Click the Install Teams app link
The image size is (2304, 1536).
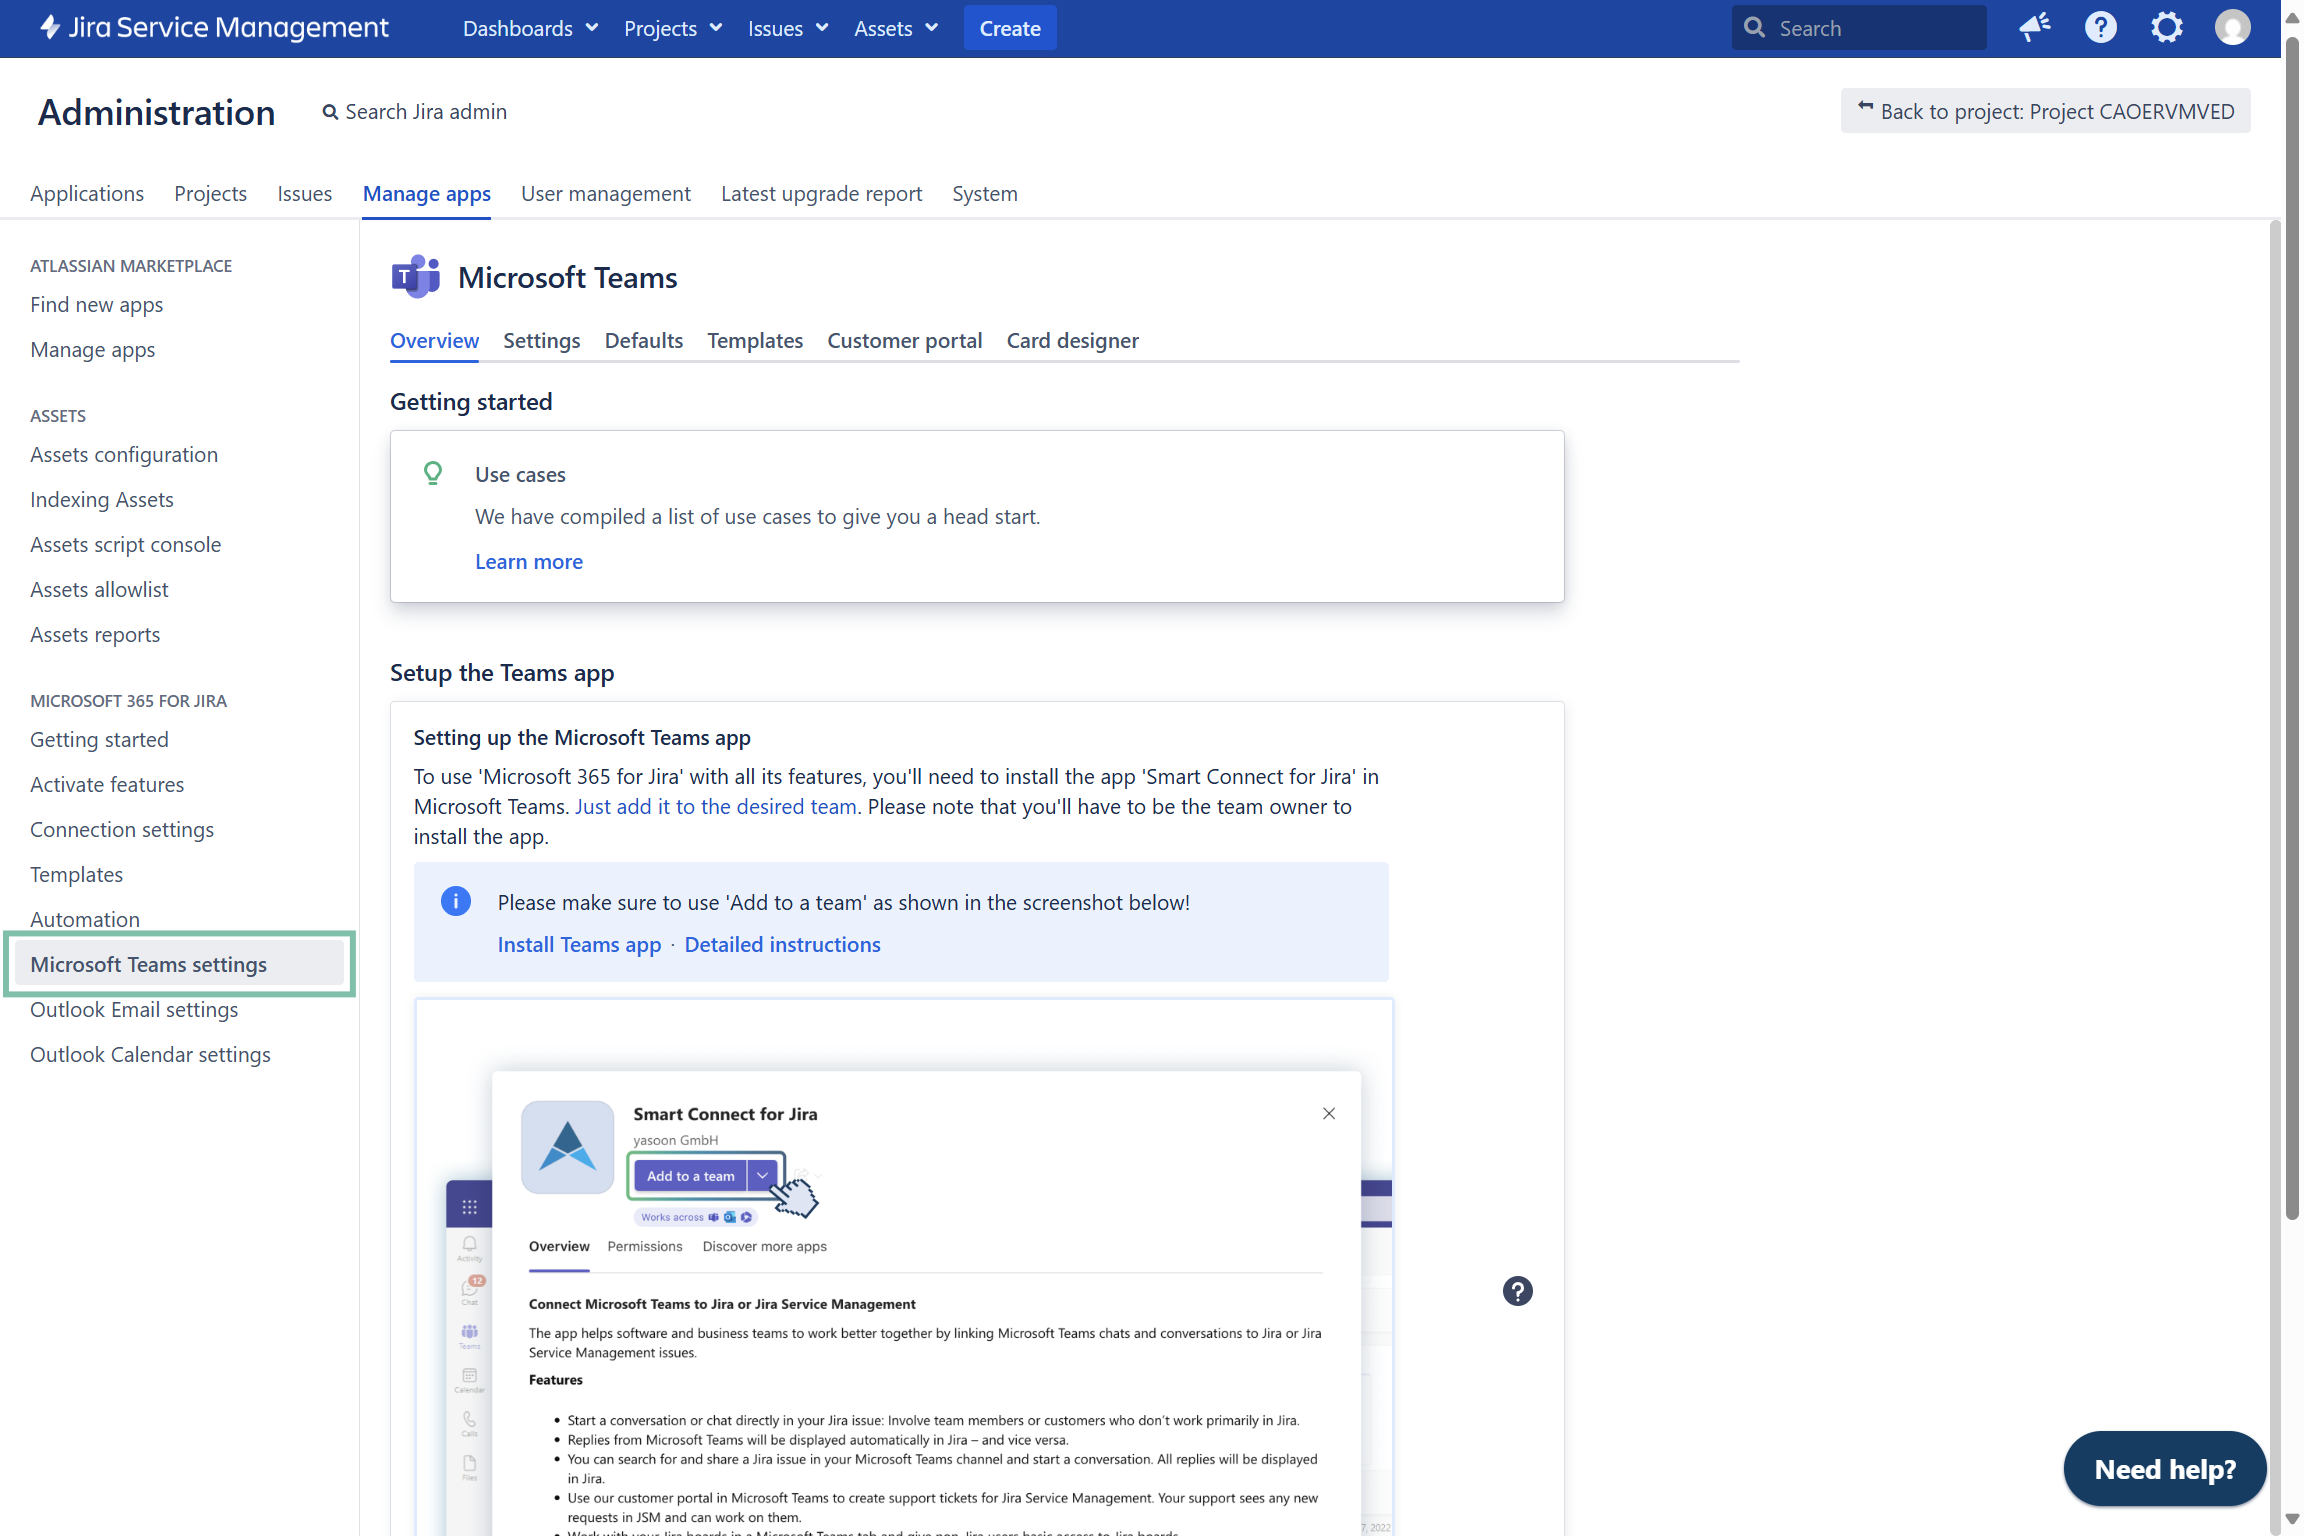tap(579, 945)
